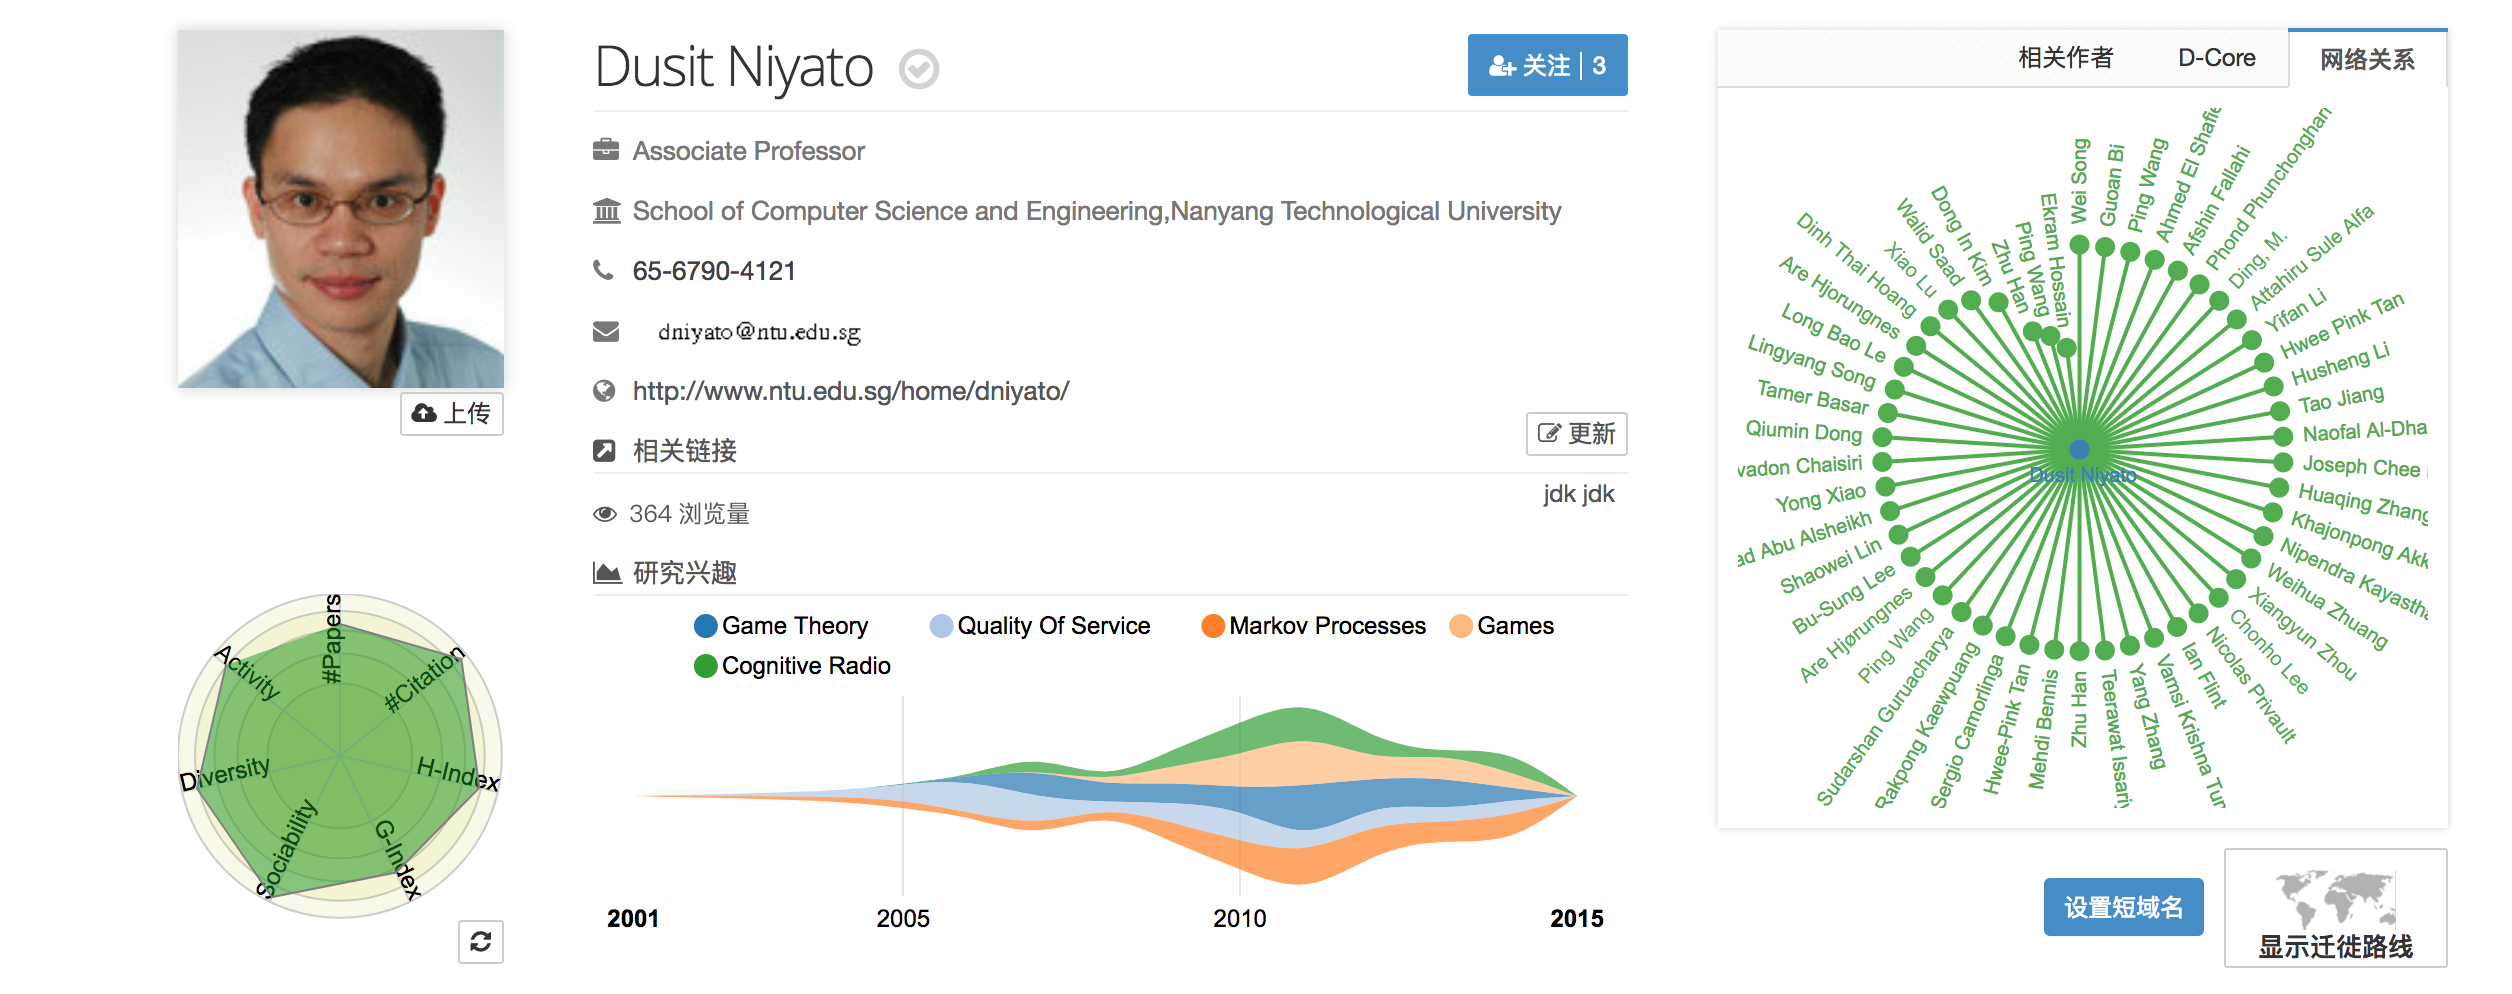Toggle Quality Of Service legend item
This screenshot has height=994, width=2512.
1040,626
